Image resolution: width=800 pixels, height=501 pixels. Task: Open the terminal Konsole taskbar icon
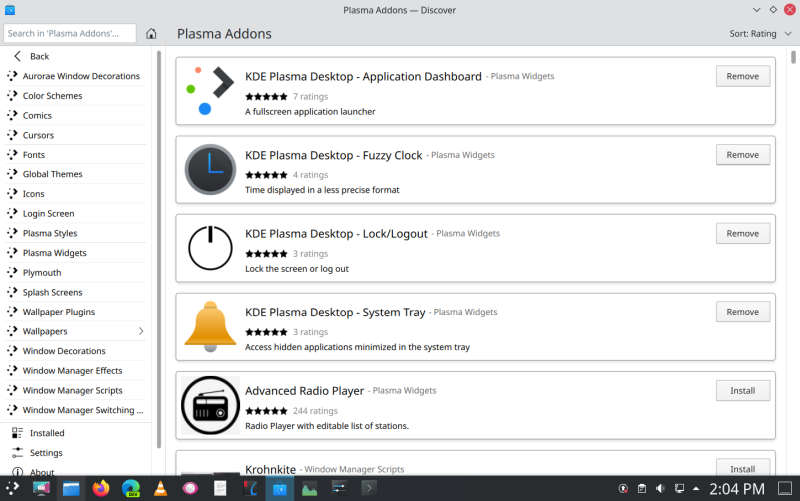369,488
